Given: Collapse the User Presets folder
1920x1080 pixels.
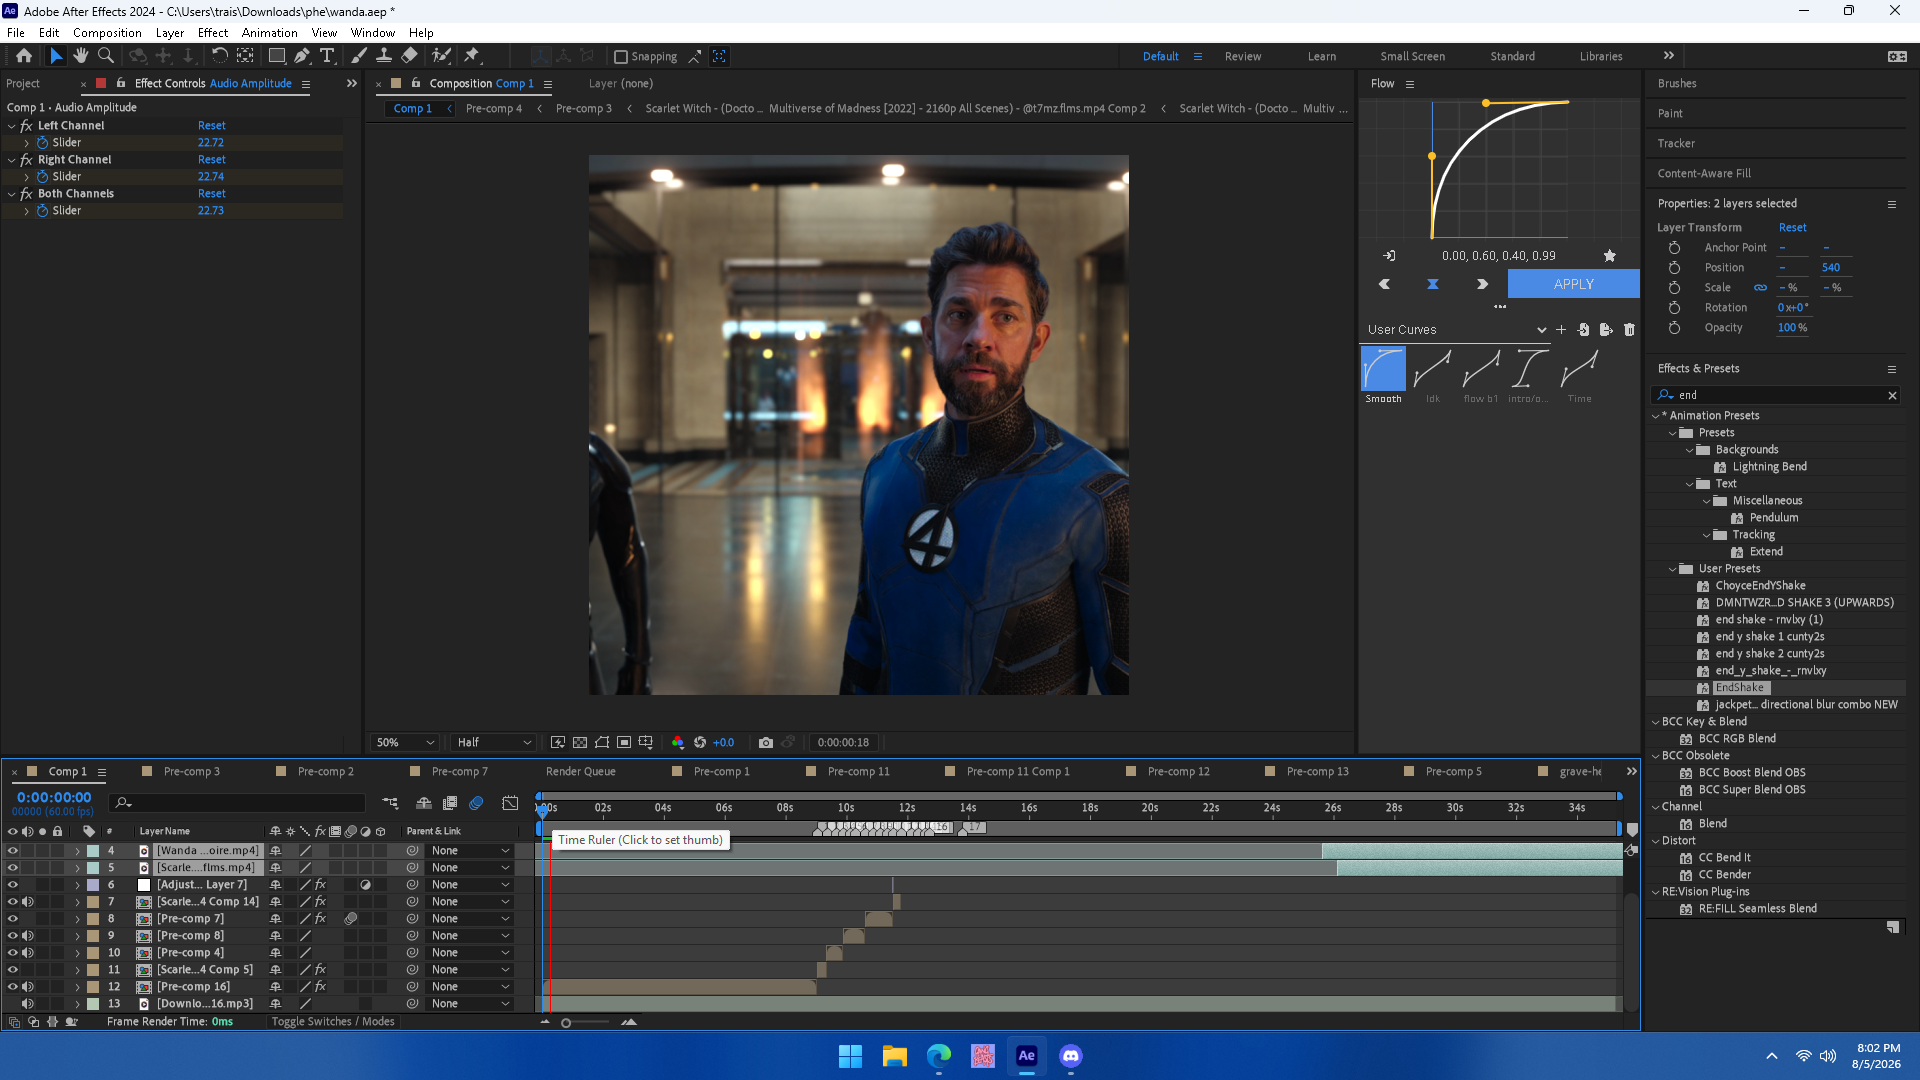Looking at the screenshot, I should point(1672,569).
